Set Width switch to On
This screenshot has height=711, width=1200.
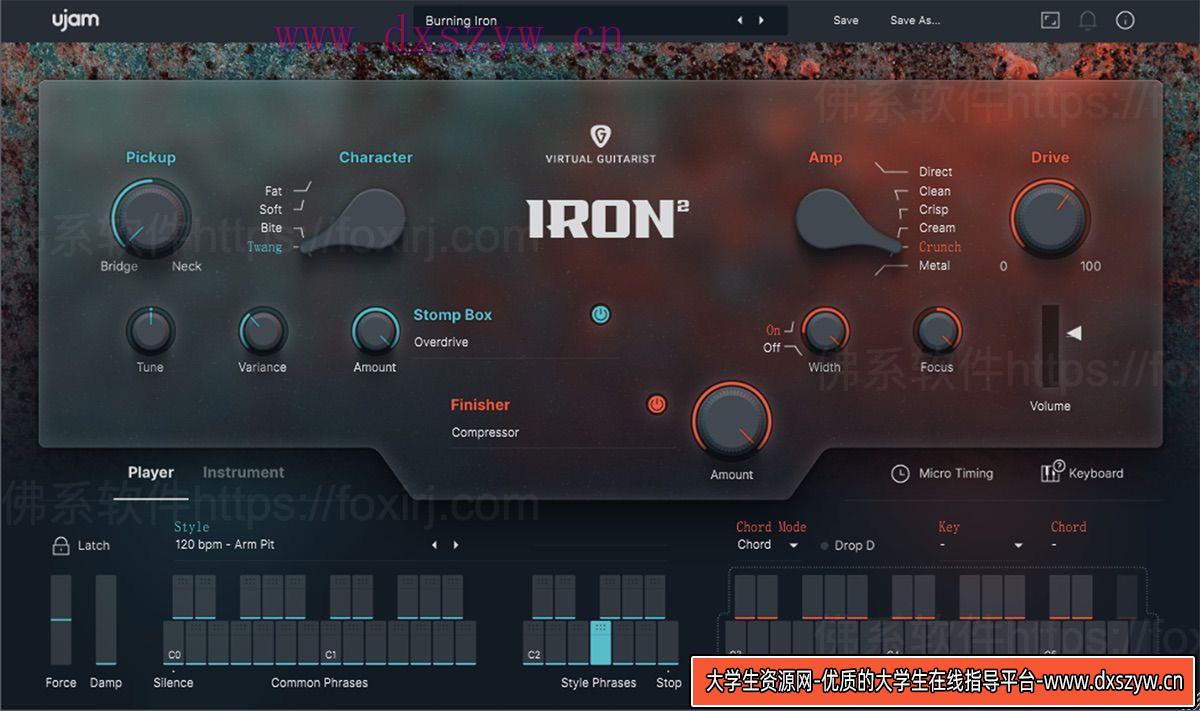774,330
